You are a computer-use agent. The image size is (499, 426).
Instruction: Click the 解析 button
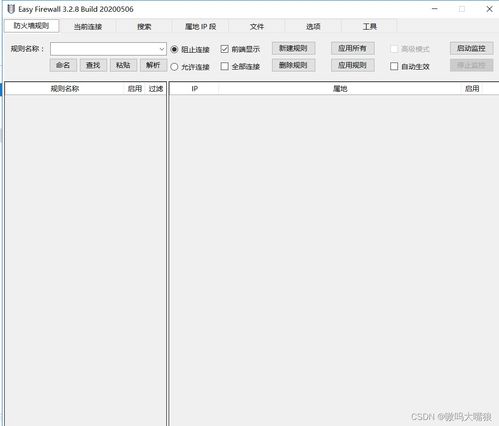153,65
